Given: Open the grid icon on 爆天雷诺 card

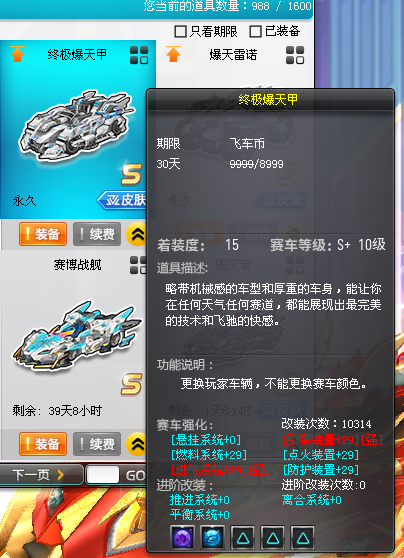Looking at the screenshot, I should point(295,55).
